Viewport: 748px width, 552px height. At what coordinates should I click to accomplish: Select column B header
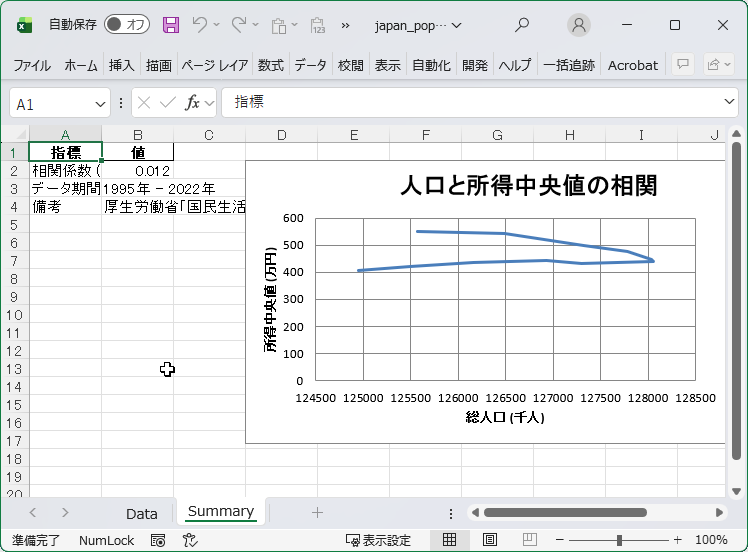click(x=137, y=135)
